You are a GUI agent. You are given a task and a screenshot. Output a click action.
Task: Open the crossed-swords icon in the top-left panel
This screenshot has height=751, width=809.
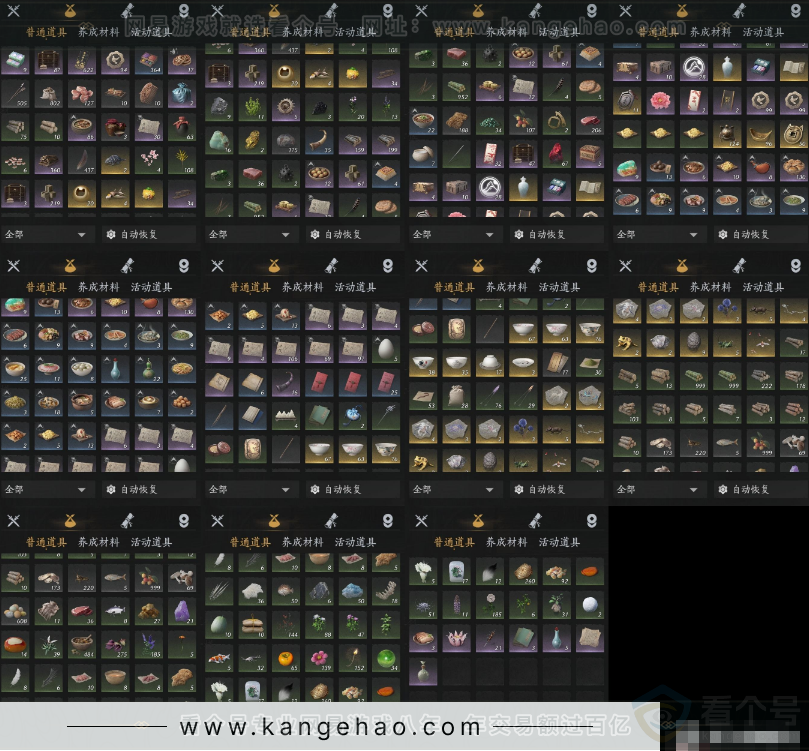point(13,11)
